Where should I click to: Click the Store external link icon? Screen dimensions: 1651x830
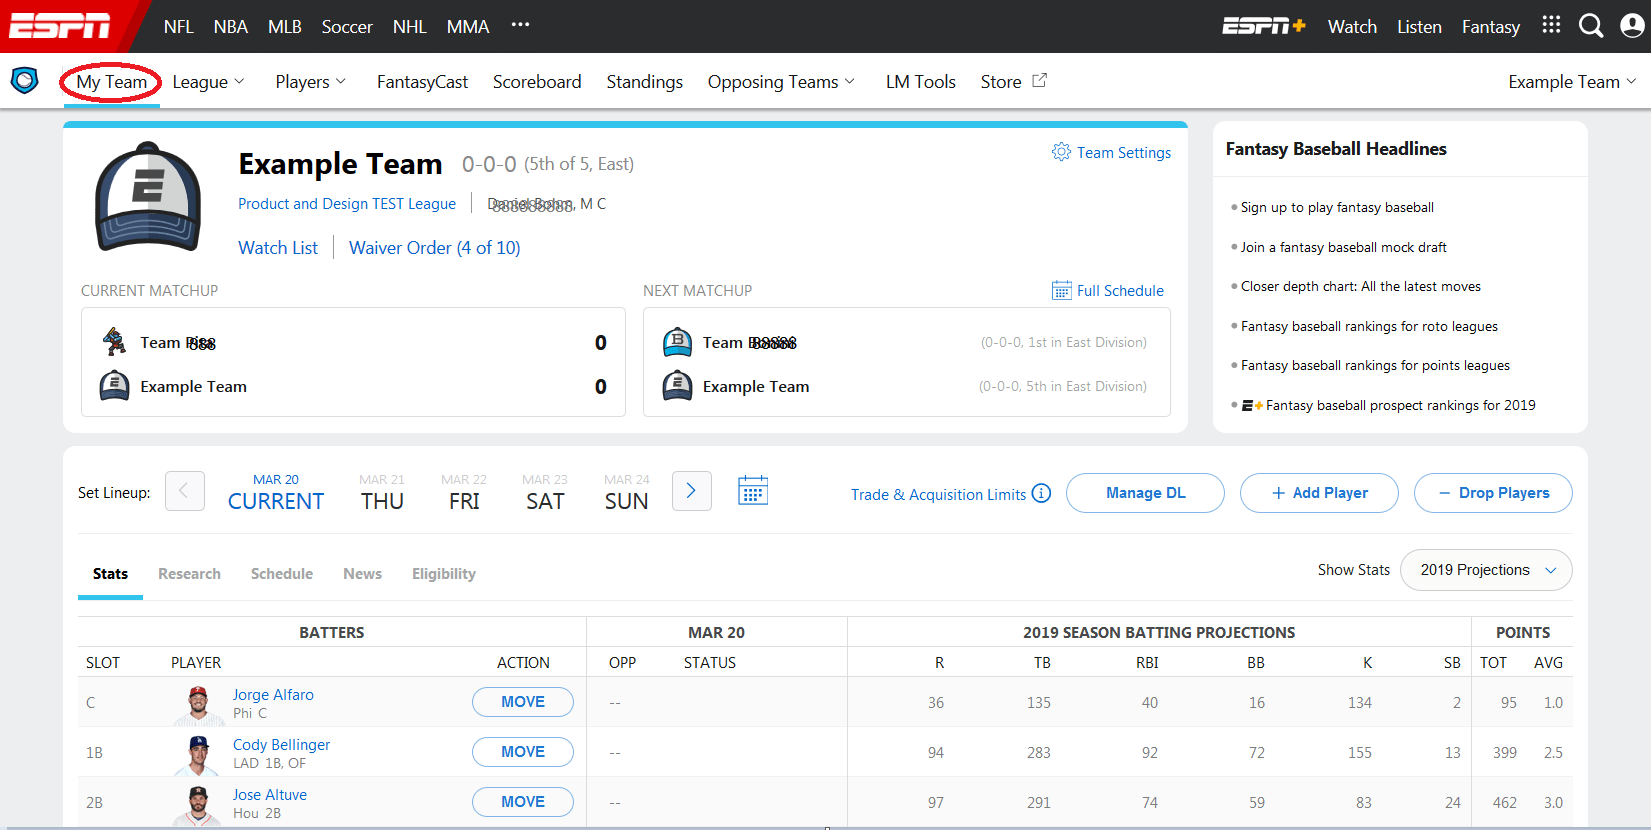pos(1039,80)
